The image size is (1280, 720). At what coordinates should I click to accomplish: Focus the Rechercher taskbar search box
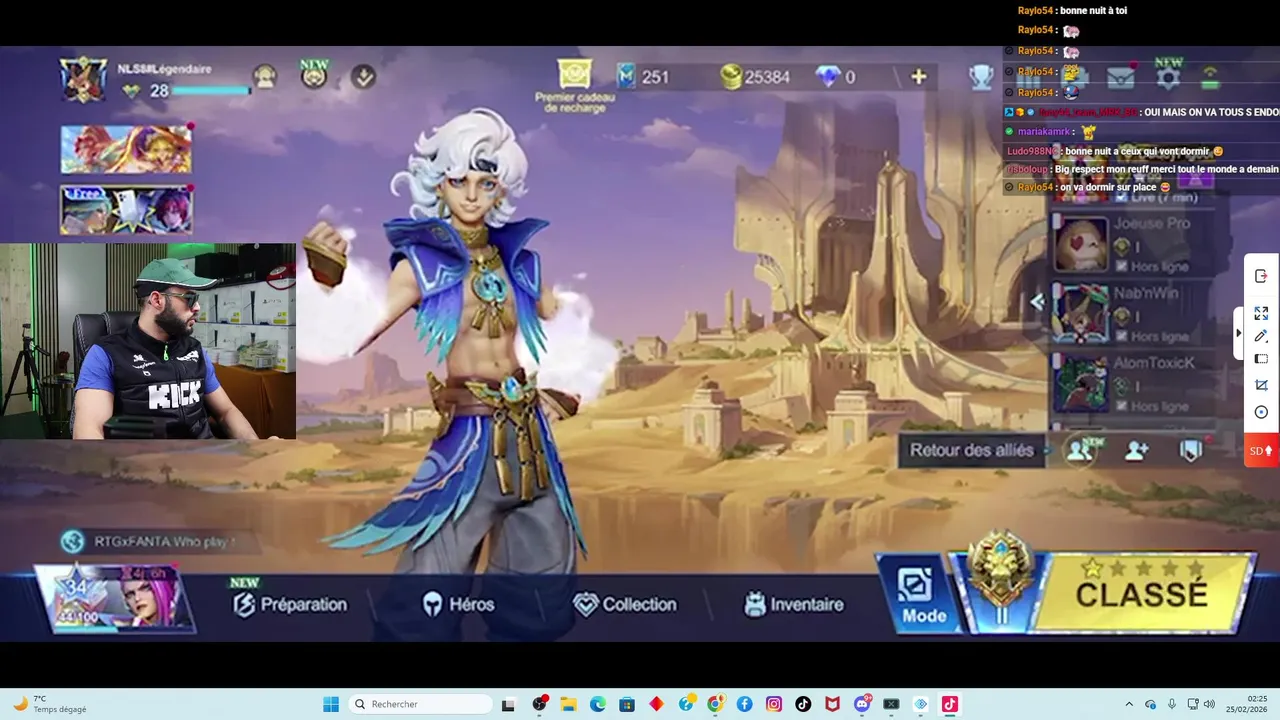click(x=421, y=704)
